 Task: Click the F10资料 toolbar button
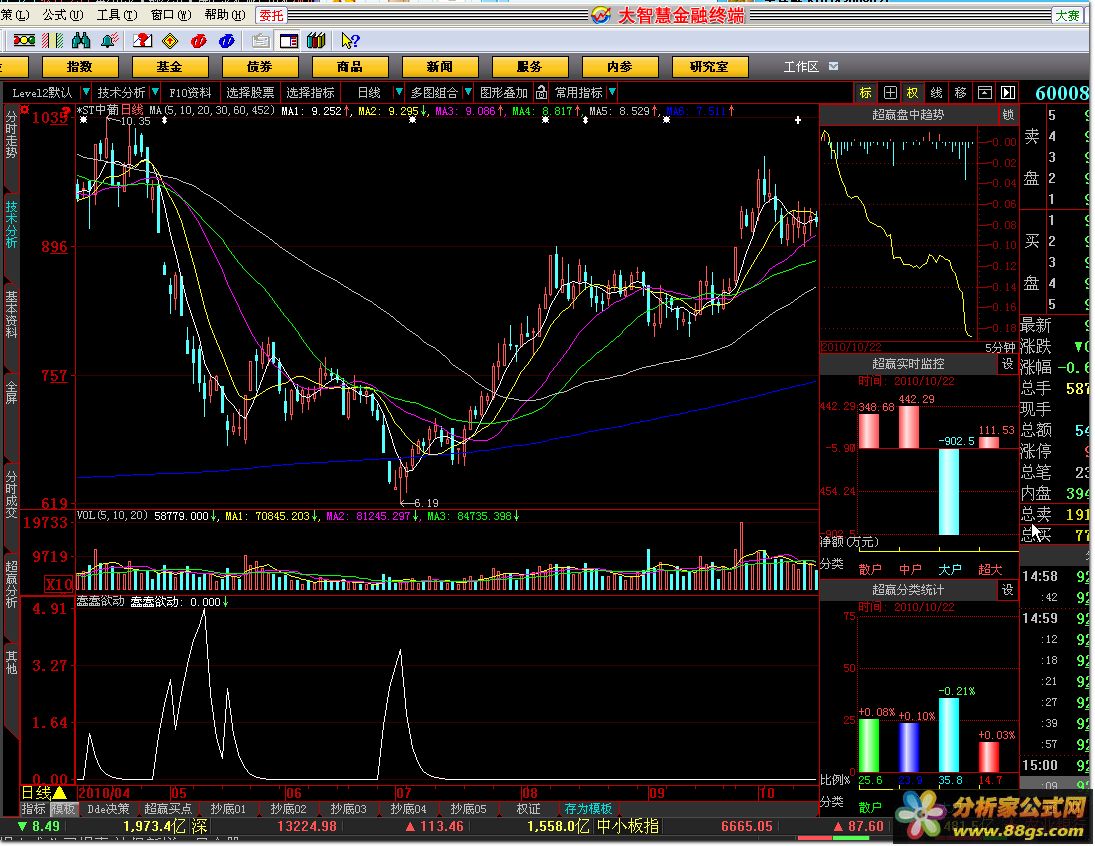pos(190,92)
